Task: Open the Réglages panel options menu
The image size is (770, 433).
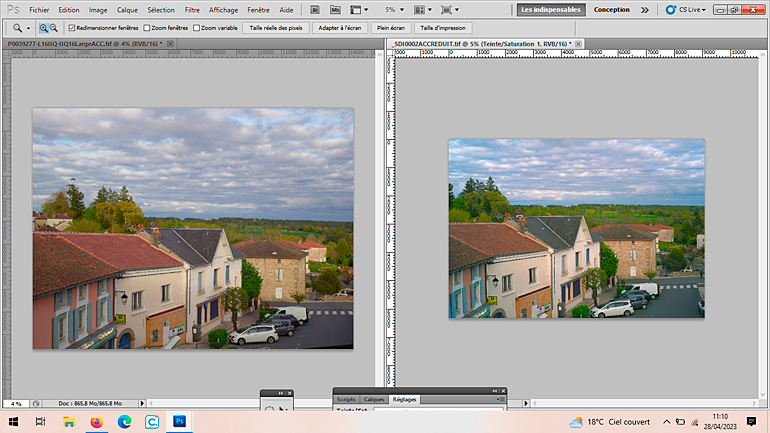Action: point(500,400)
